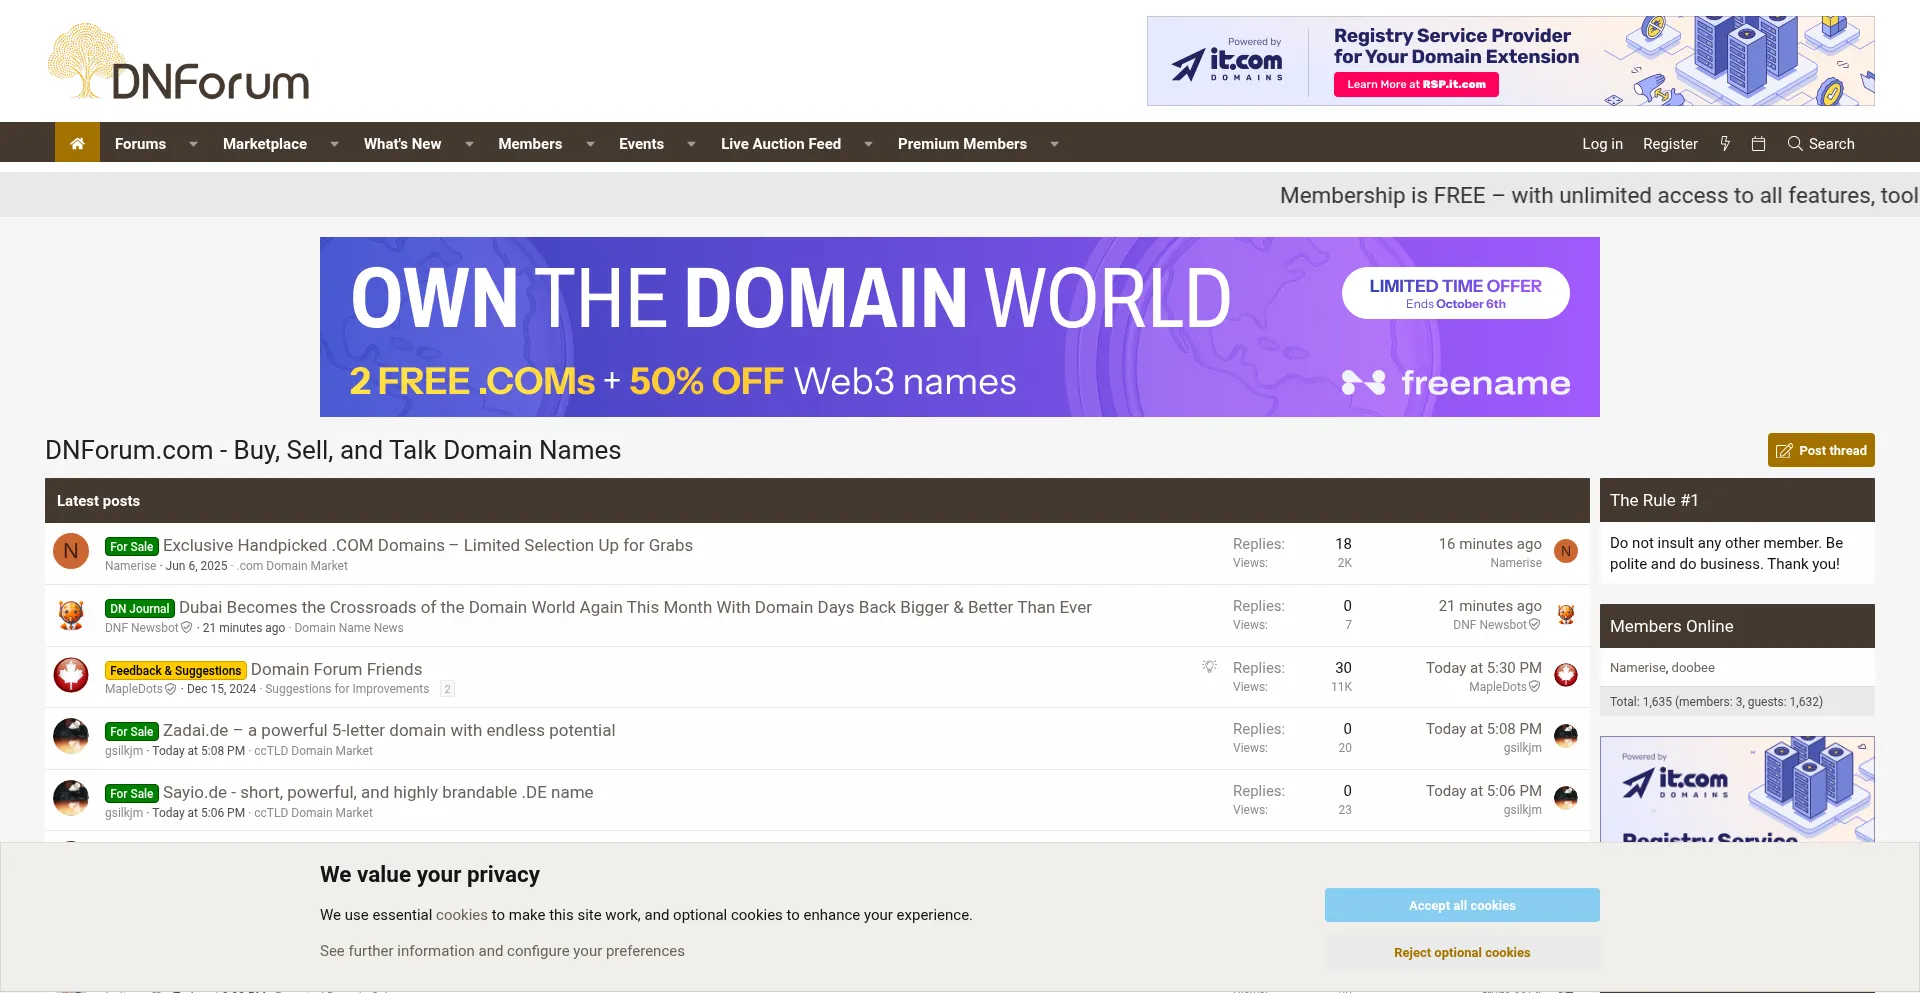Click the Home icon in navigation bar
1920x993 pixels.
77,144
